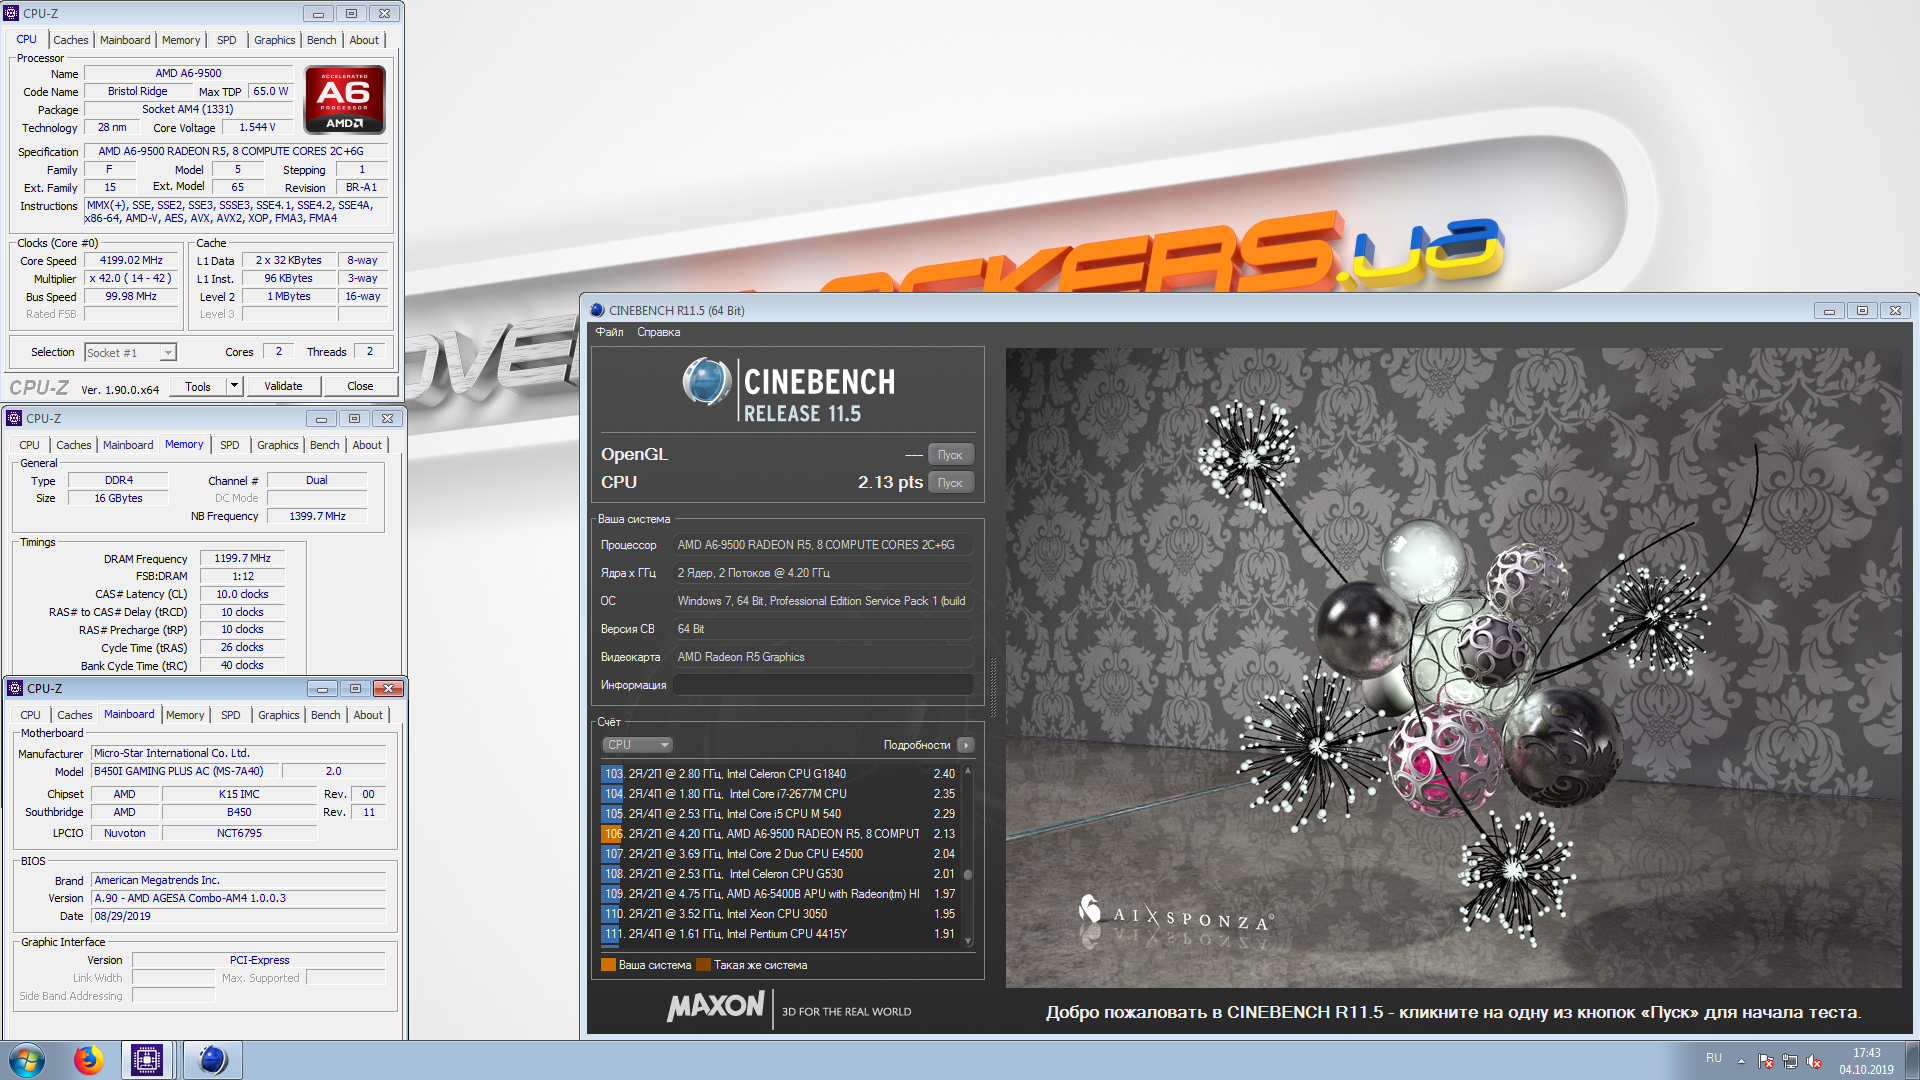Open the Файл menu in Cinebench
The image size is (1920, 1080).
609,332
